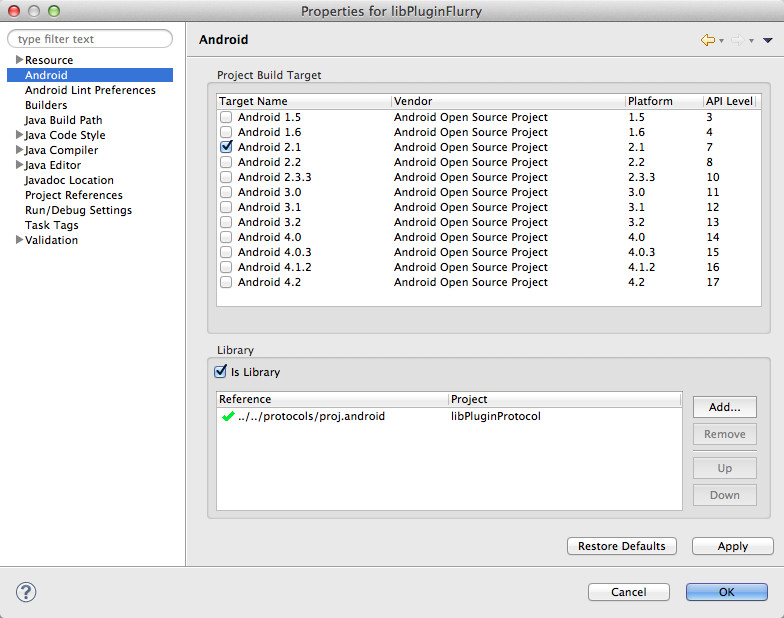Check the Android 3.0 target checkbox
784x618 pixels.
pos(226,192)
